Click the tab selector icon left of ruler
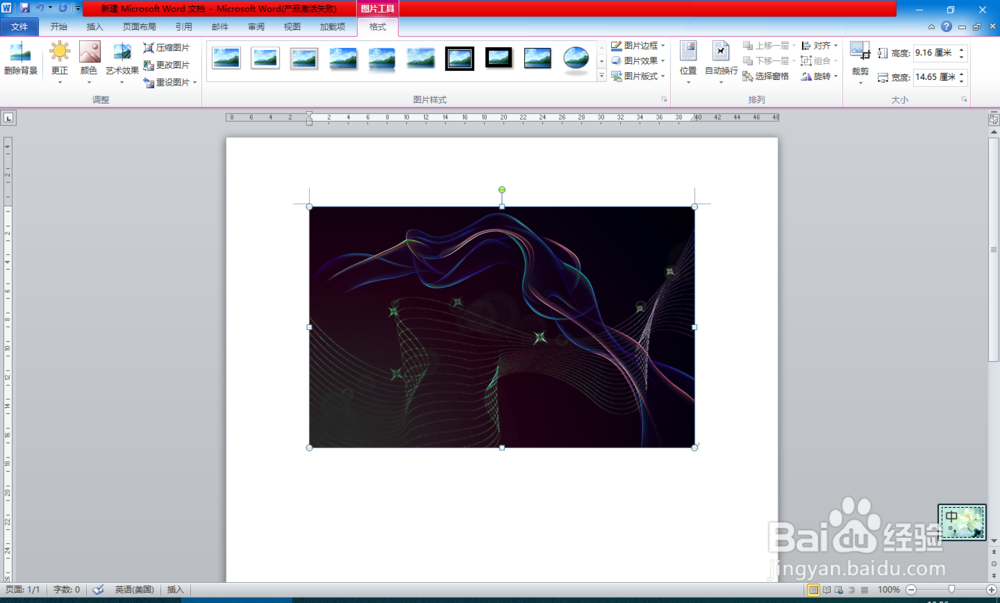The width and height of the screenshot is (1000, 603). click(x=8, y=117)
